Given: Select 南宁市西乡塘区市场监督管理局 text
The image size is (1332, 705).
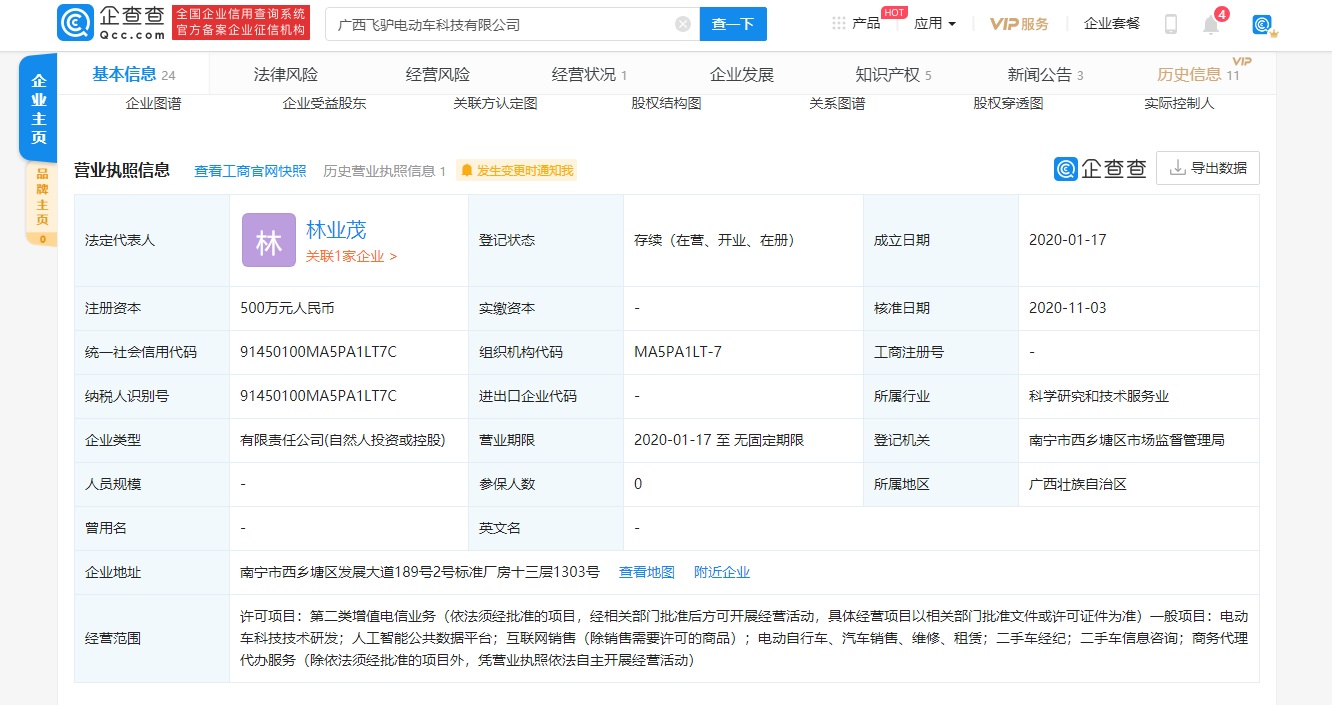Looking at the screenshot, I should pyautogui.click(x=1127, y=440).
